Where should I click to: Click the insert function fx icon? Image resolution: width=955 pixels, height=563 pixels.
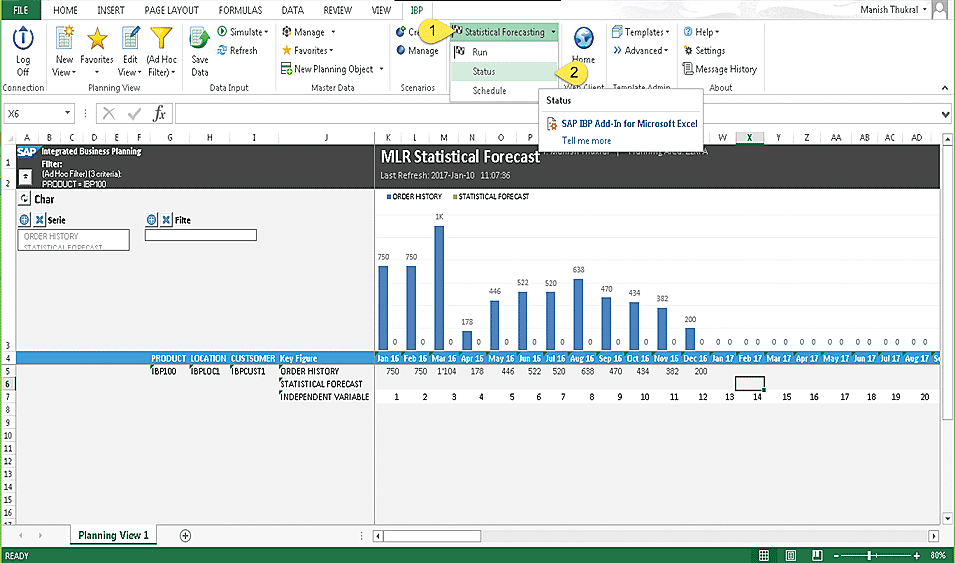160,113
